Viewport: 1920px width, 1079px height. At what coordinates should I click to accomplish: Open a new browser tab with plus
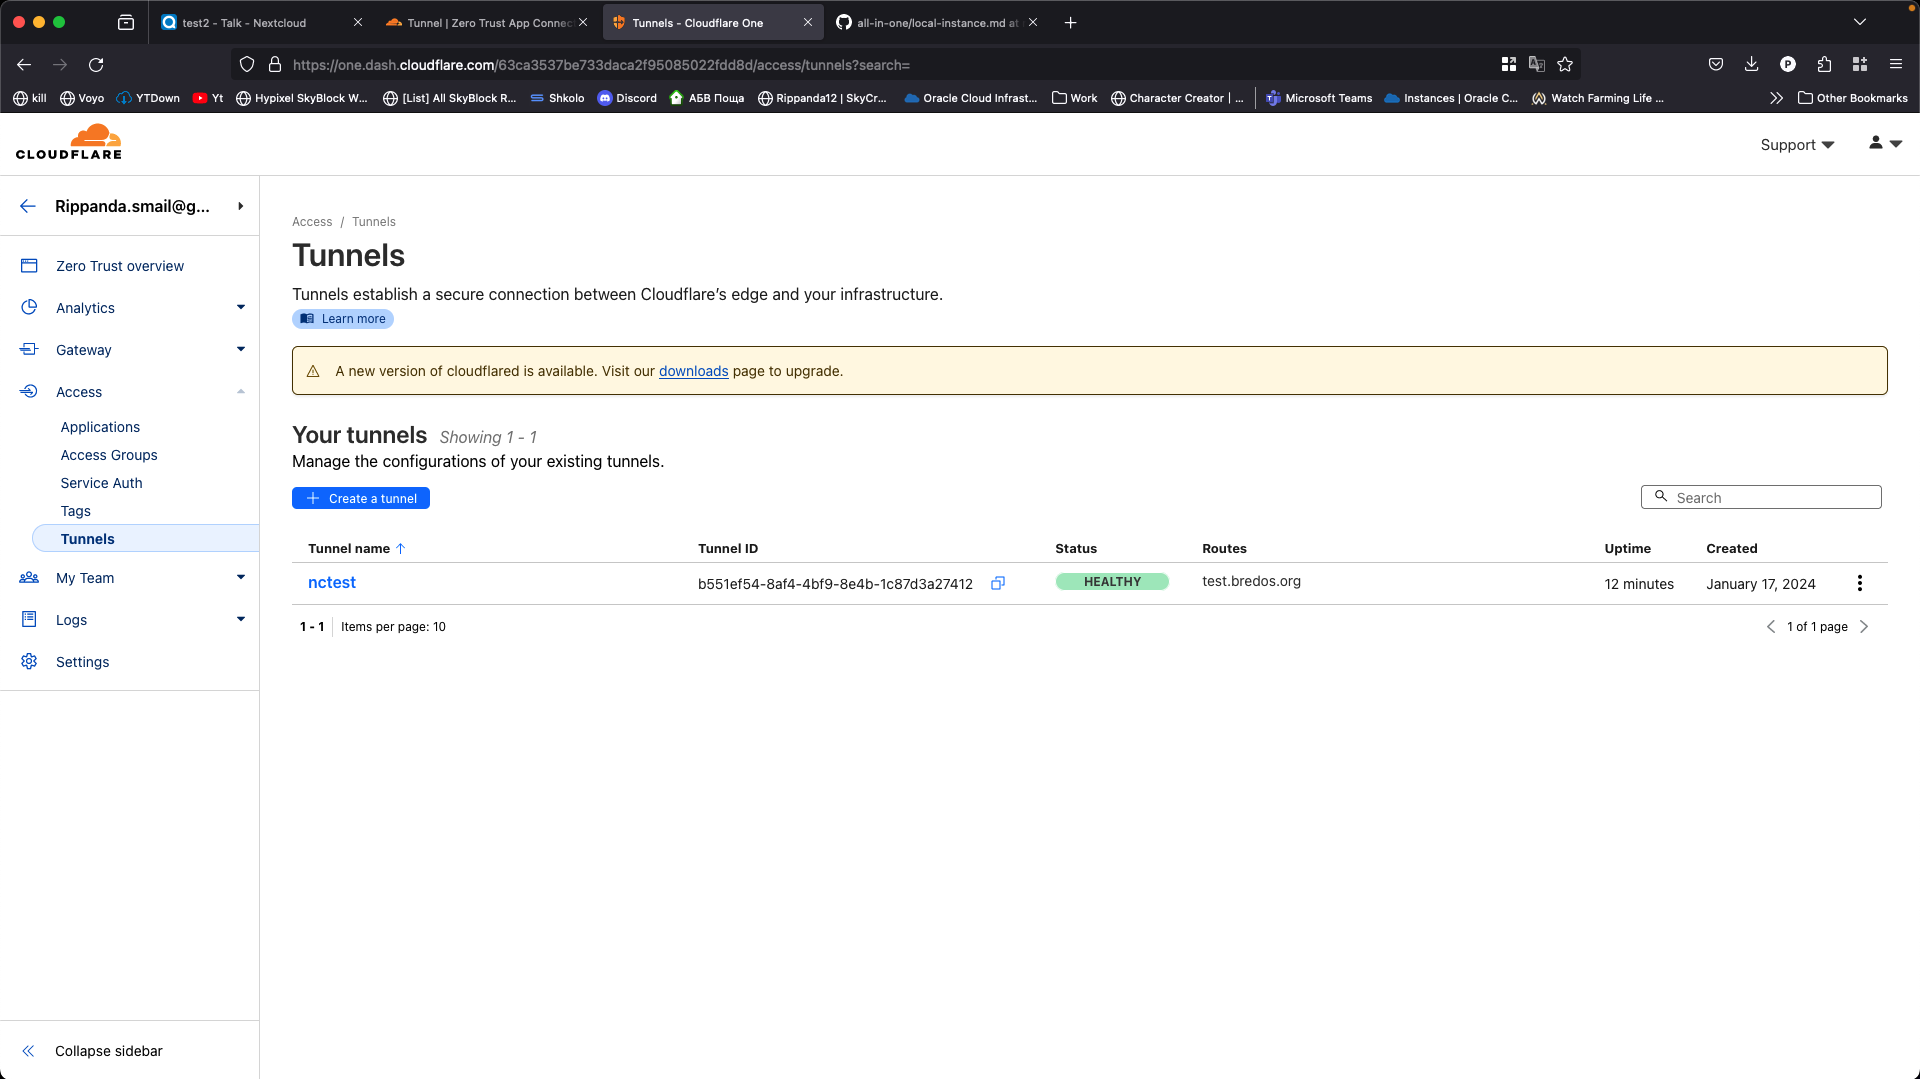click(x=1070, y=23)
